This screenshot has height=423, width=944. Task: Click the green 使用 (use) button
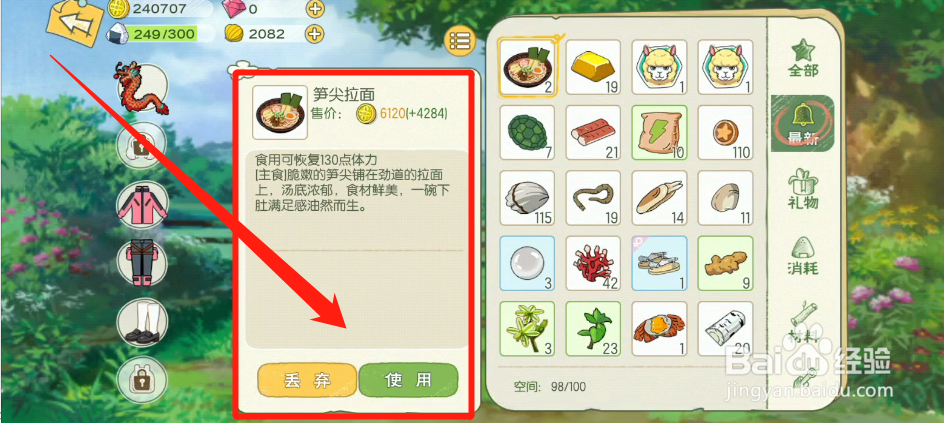pos(408,380)
